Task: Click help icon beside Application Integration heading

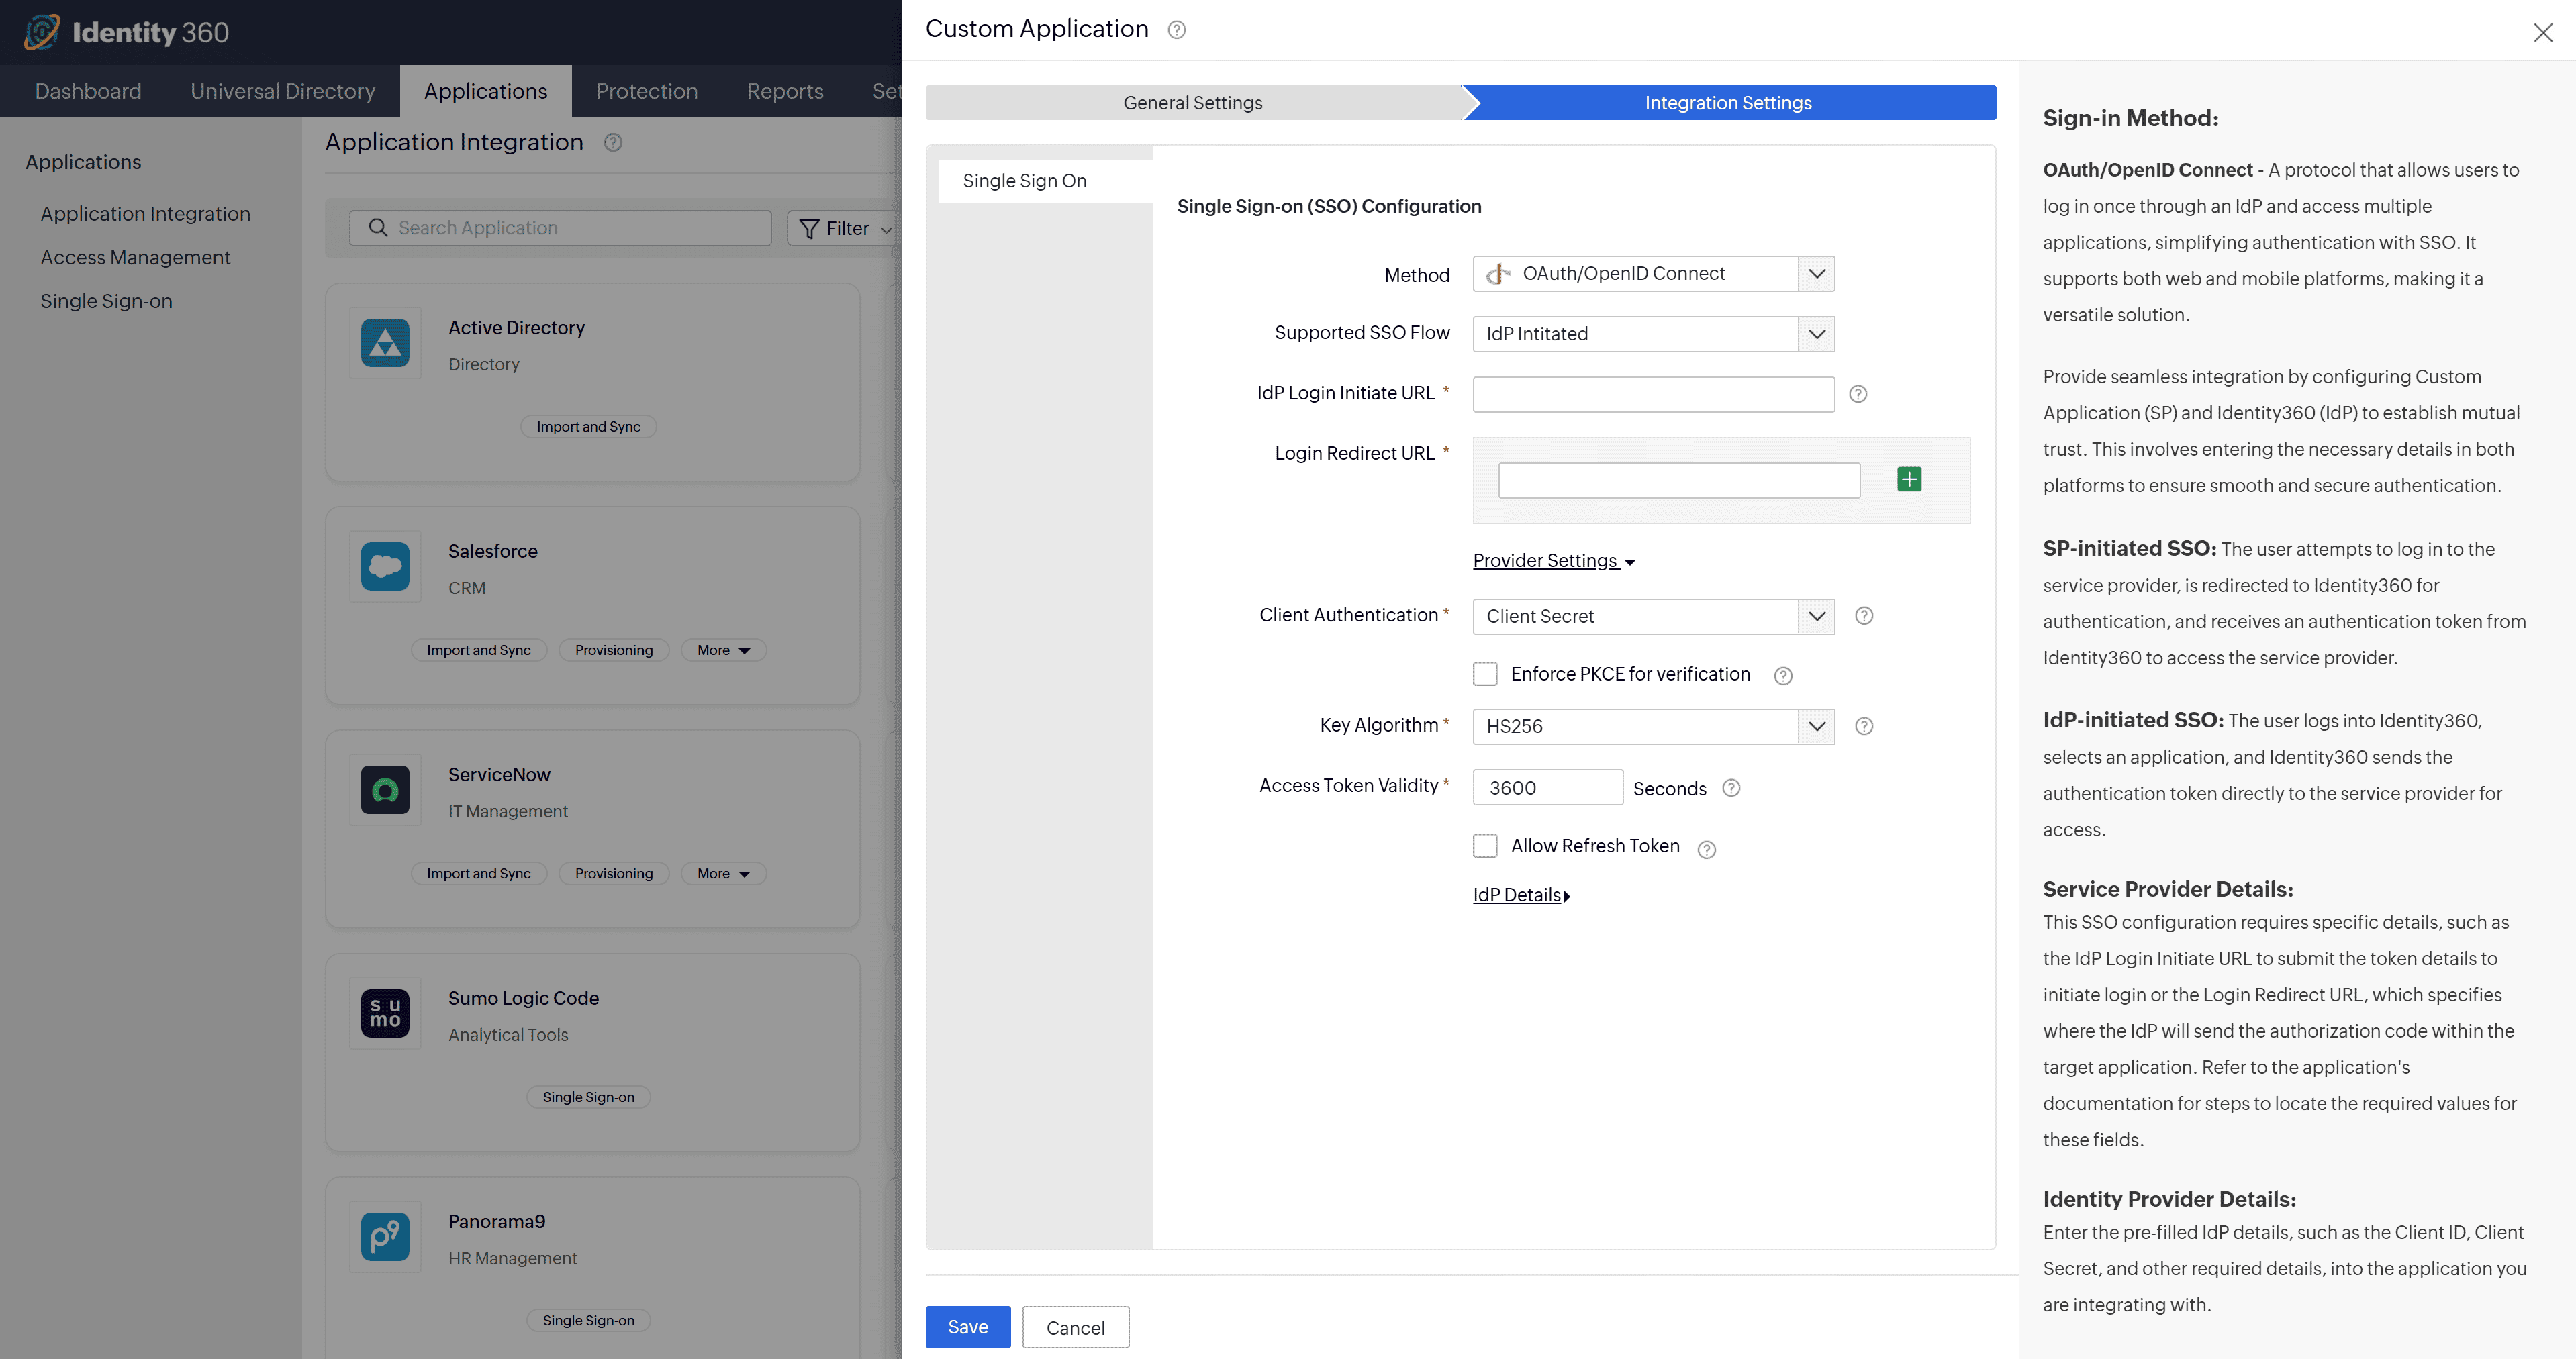Action: (x=613, y=143)
